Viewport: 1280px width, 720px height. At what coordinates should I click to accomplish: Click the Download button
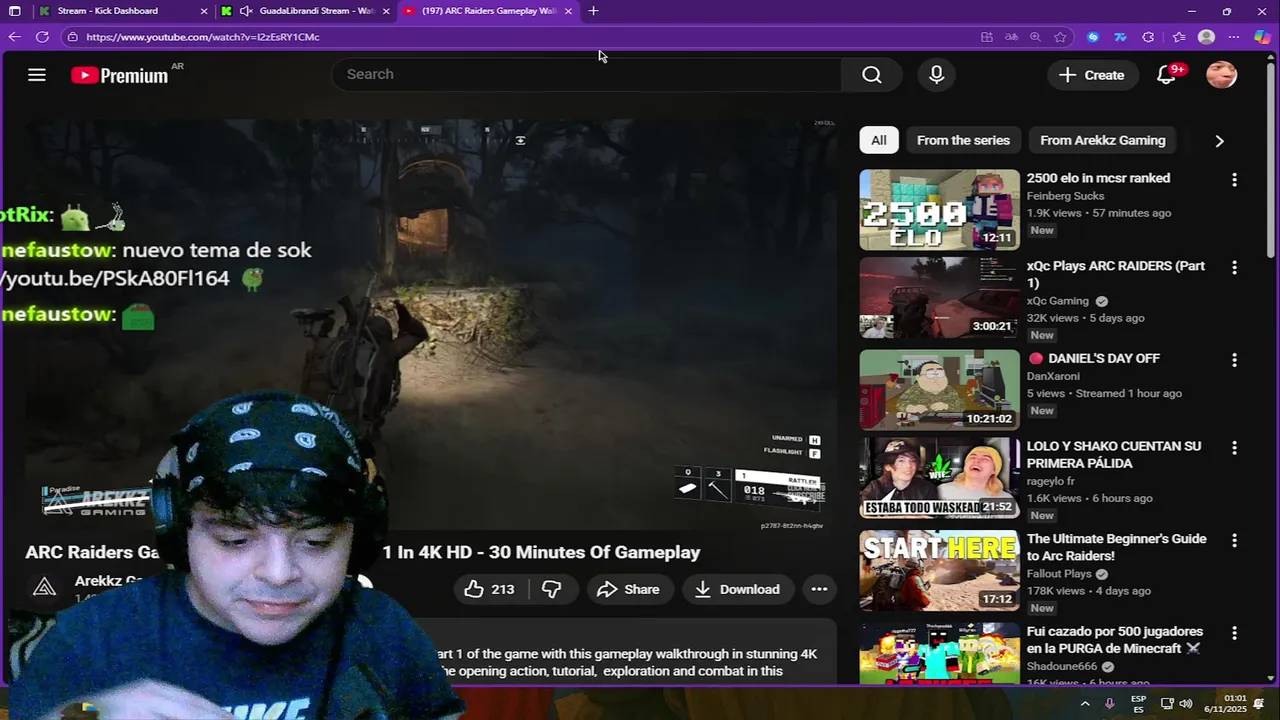pos(737,590)
